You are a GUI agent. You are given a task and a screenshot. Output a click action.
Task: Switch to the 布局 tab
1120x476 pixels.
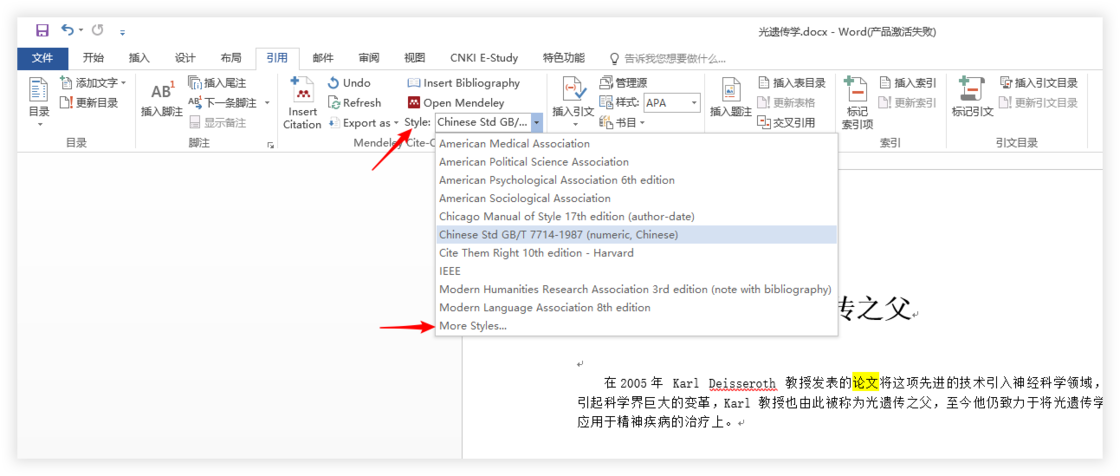point(231,58)
